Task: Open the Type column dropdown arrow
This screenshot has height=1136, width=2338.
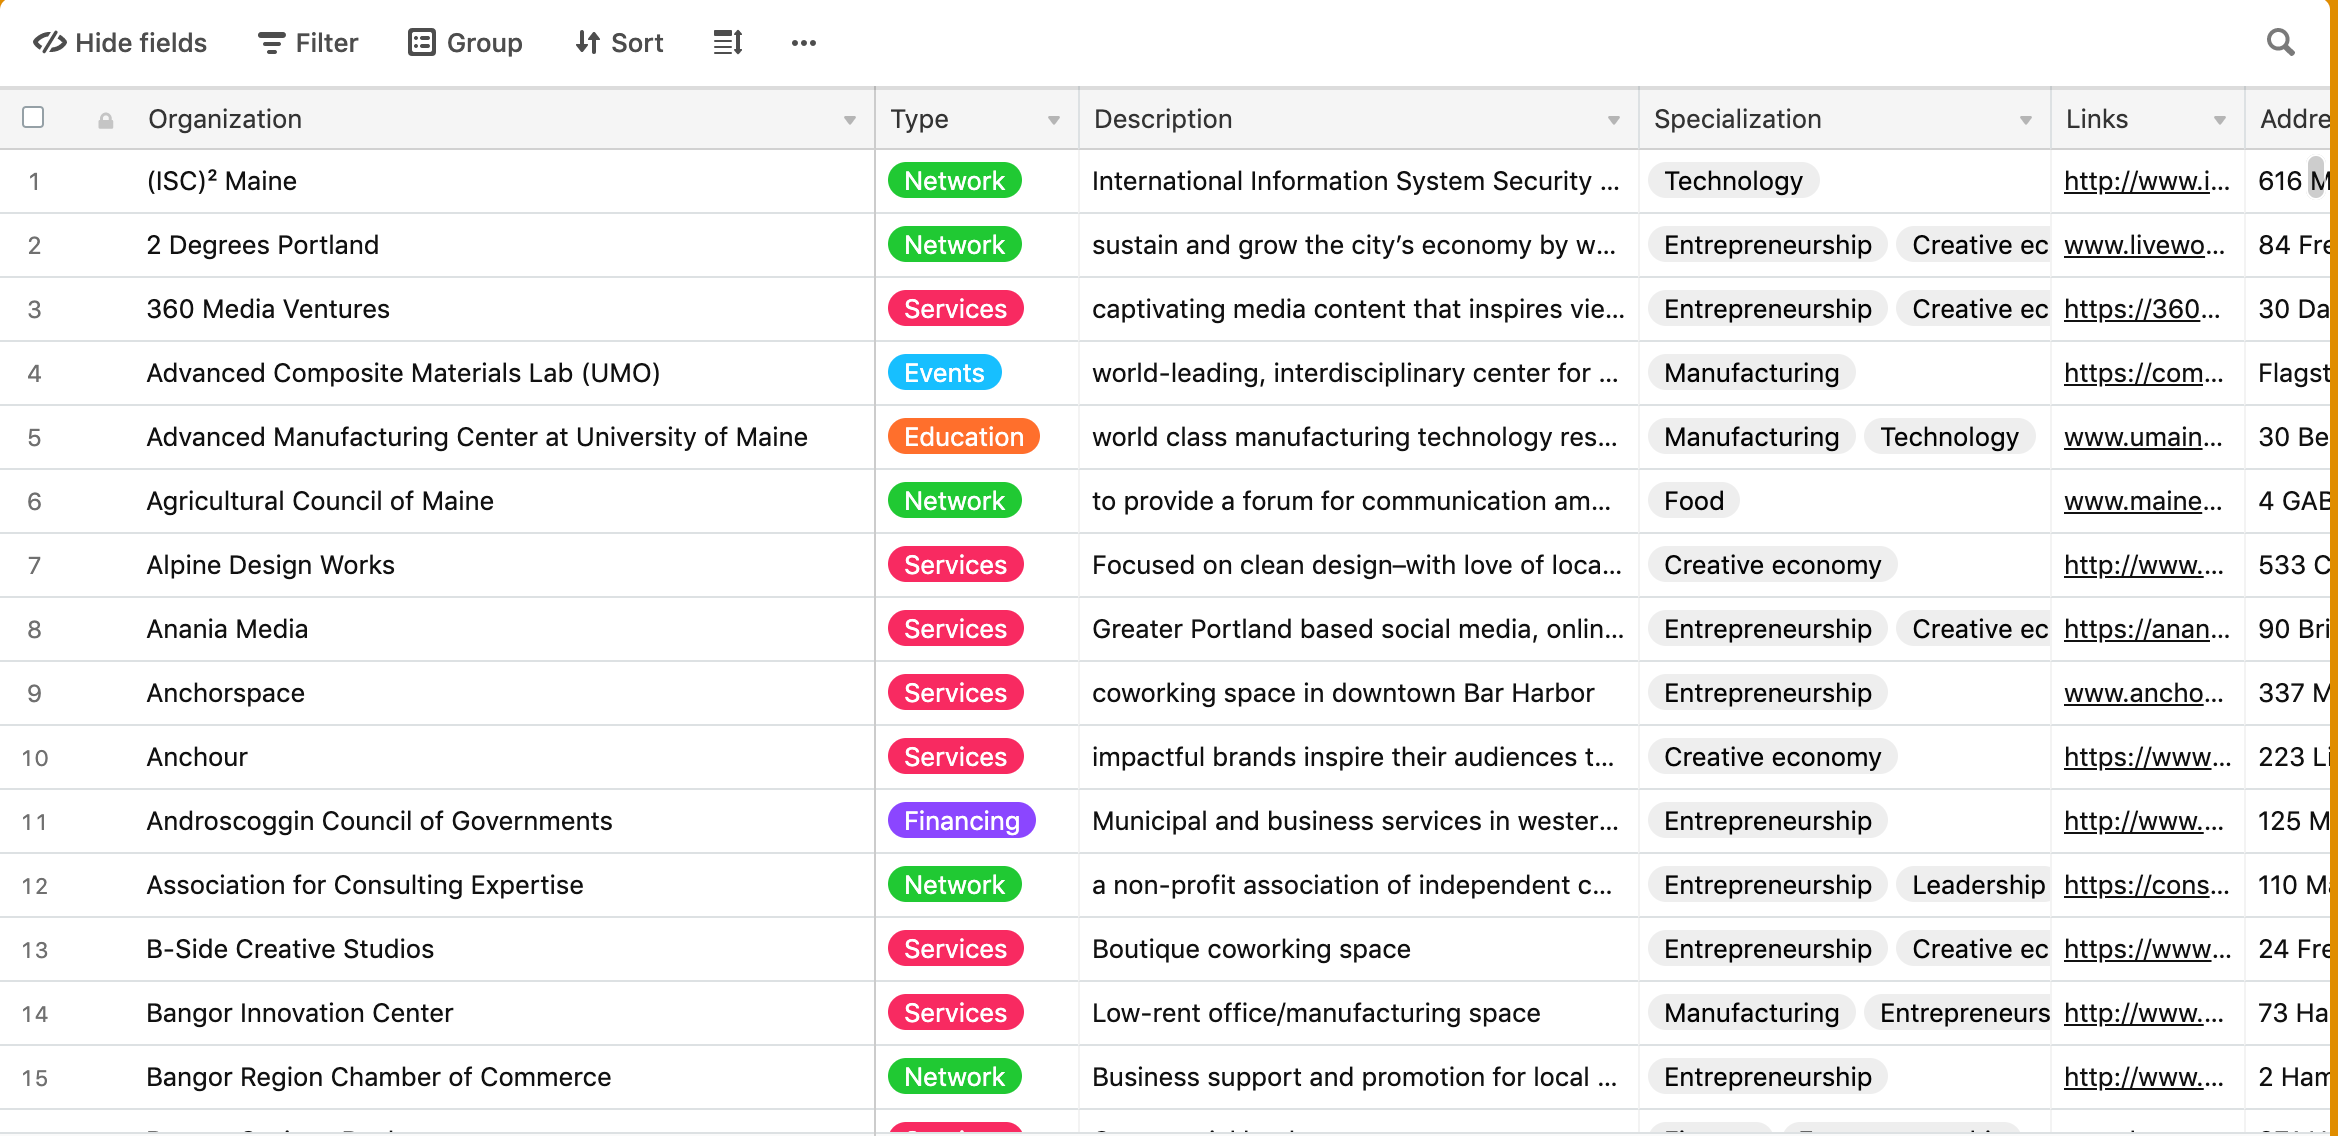Action: 1053,120
